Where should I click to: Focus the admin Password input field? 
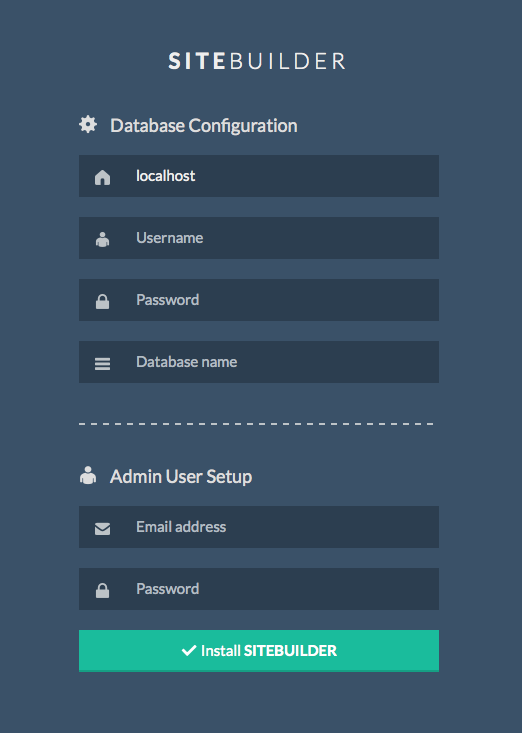point(259,589)
